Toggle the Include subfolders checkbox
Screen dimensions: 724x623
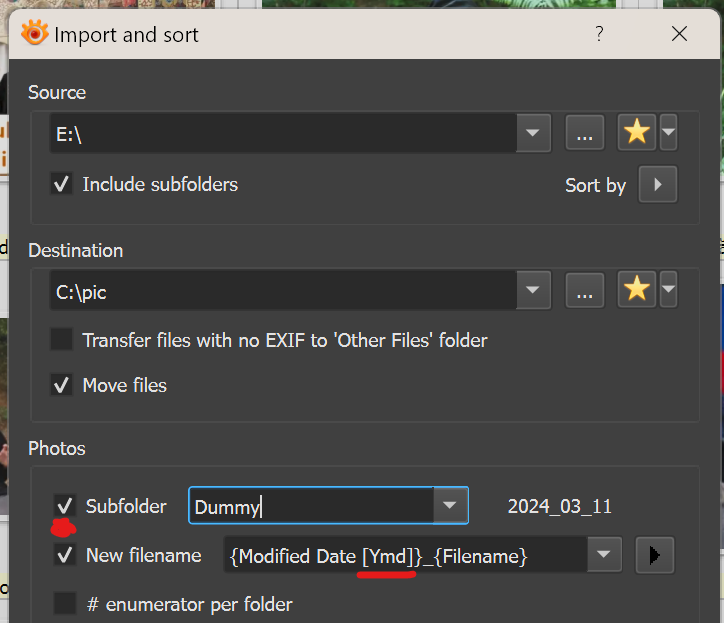(62, 184)
